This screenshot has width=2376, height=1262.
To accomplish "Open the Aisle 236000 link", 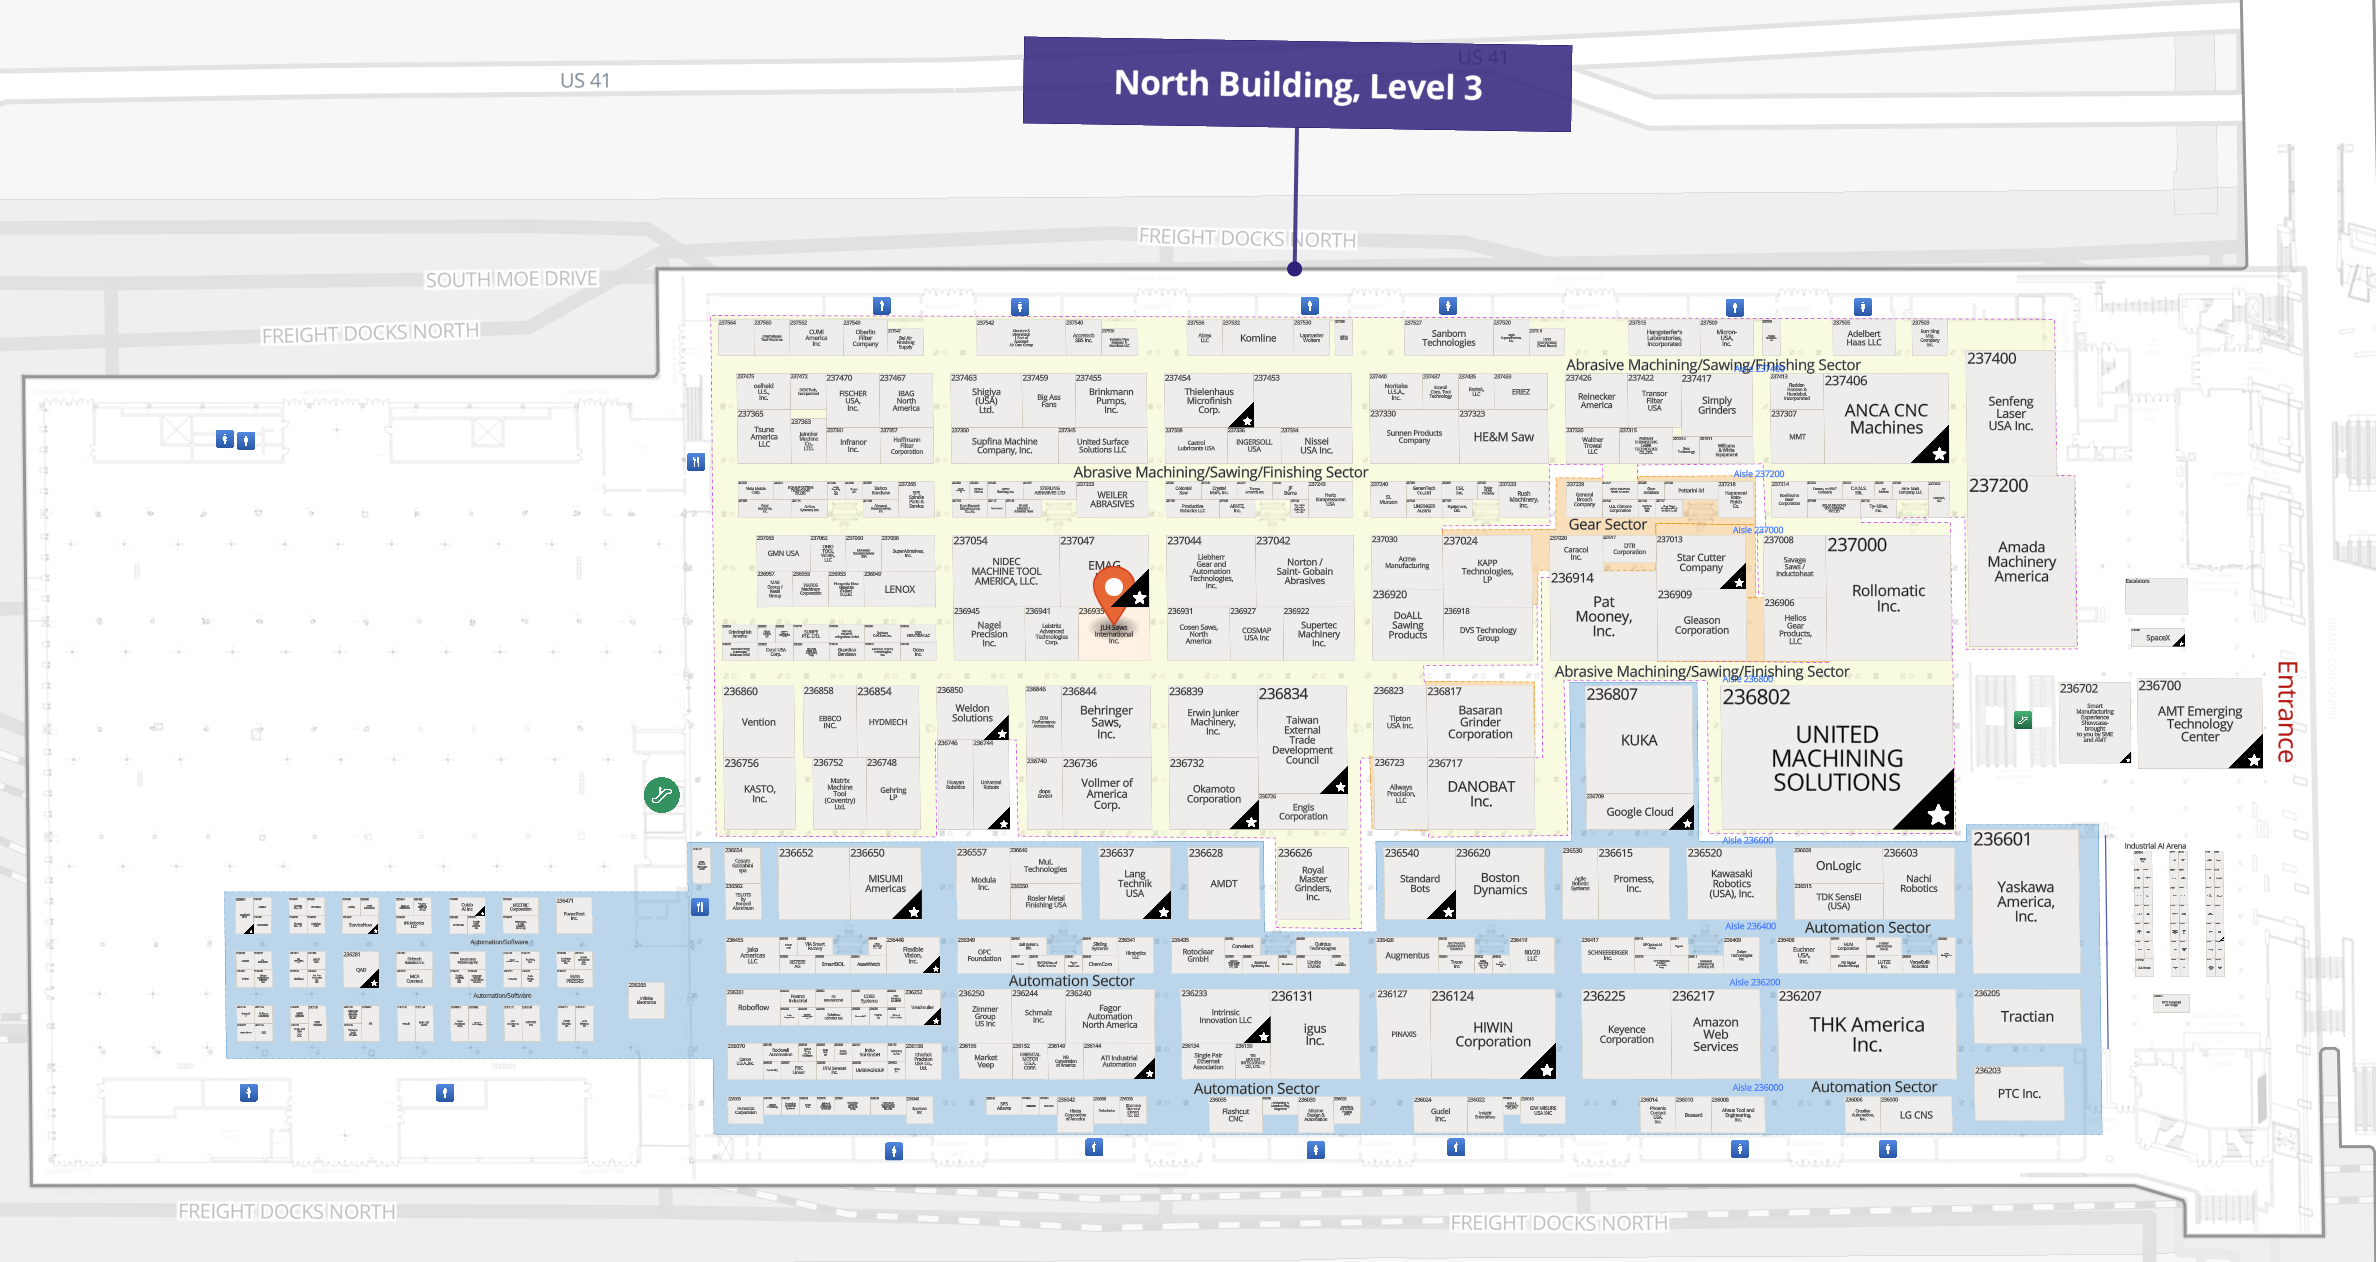I will tap(1757, 1087).
